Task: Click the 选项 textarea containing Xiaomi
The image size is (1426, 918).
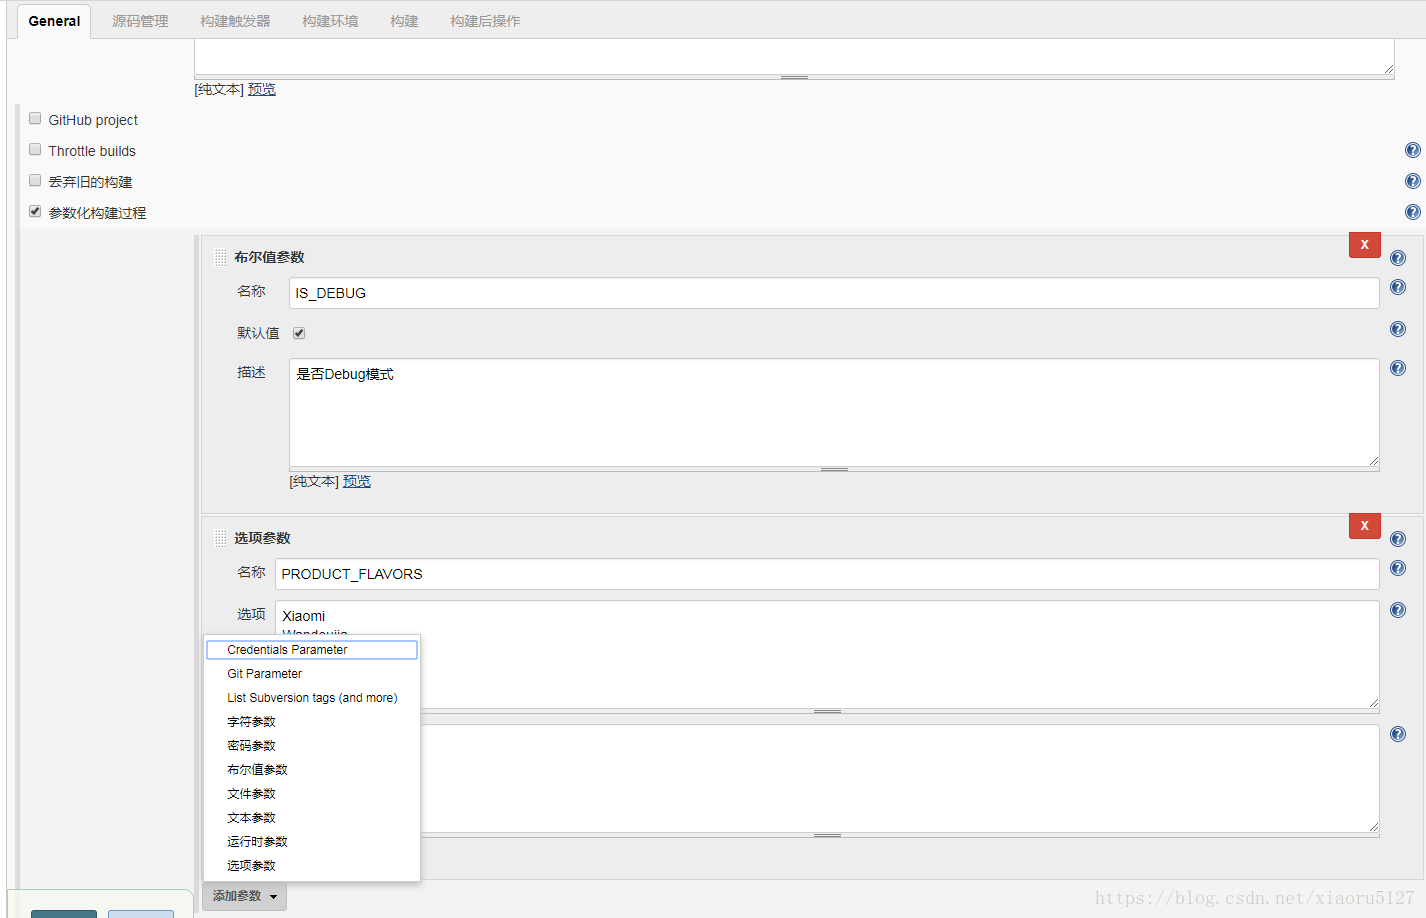Action: 827,654
